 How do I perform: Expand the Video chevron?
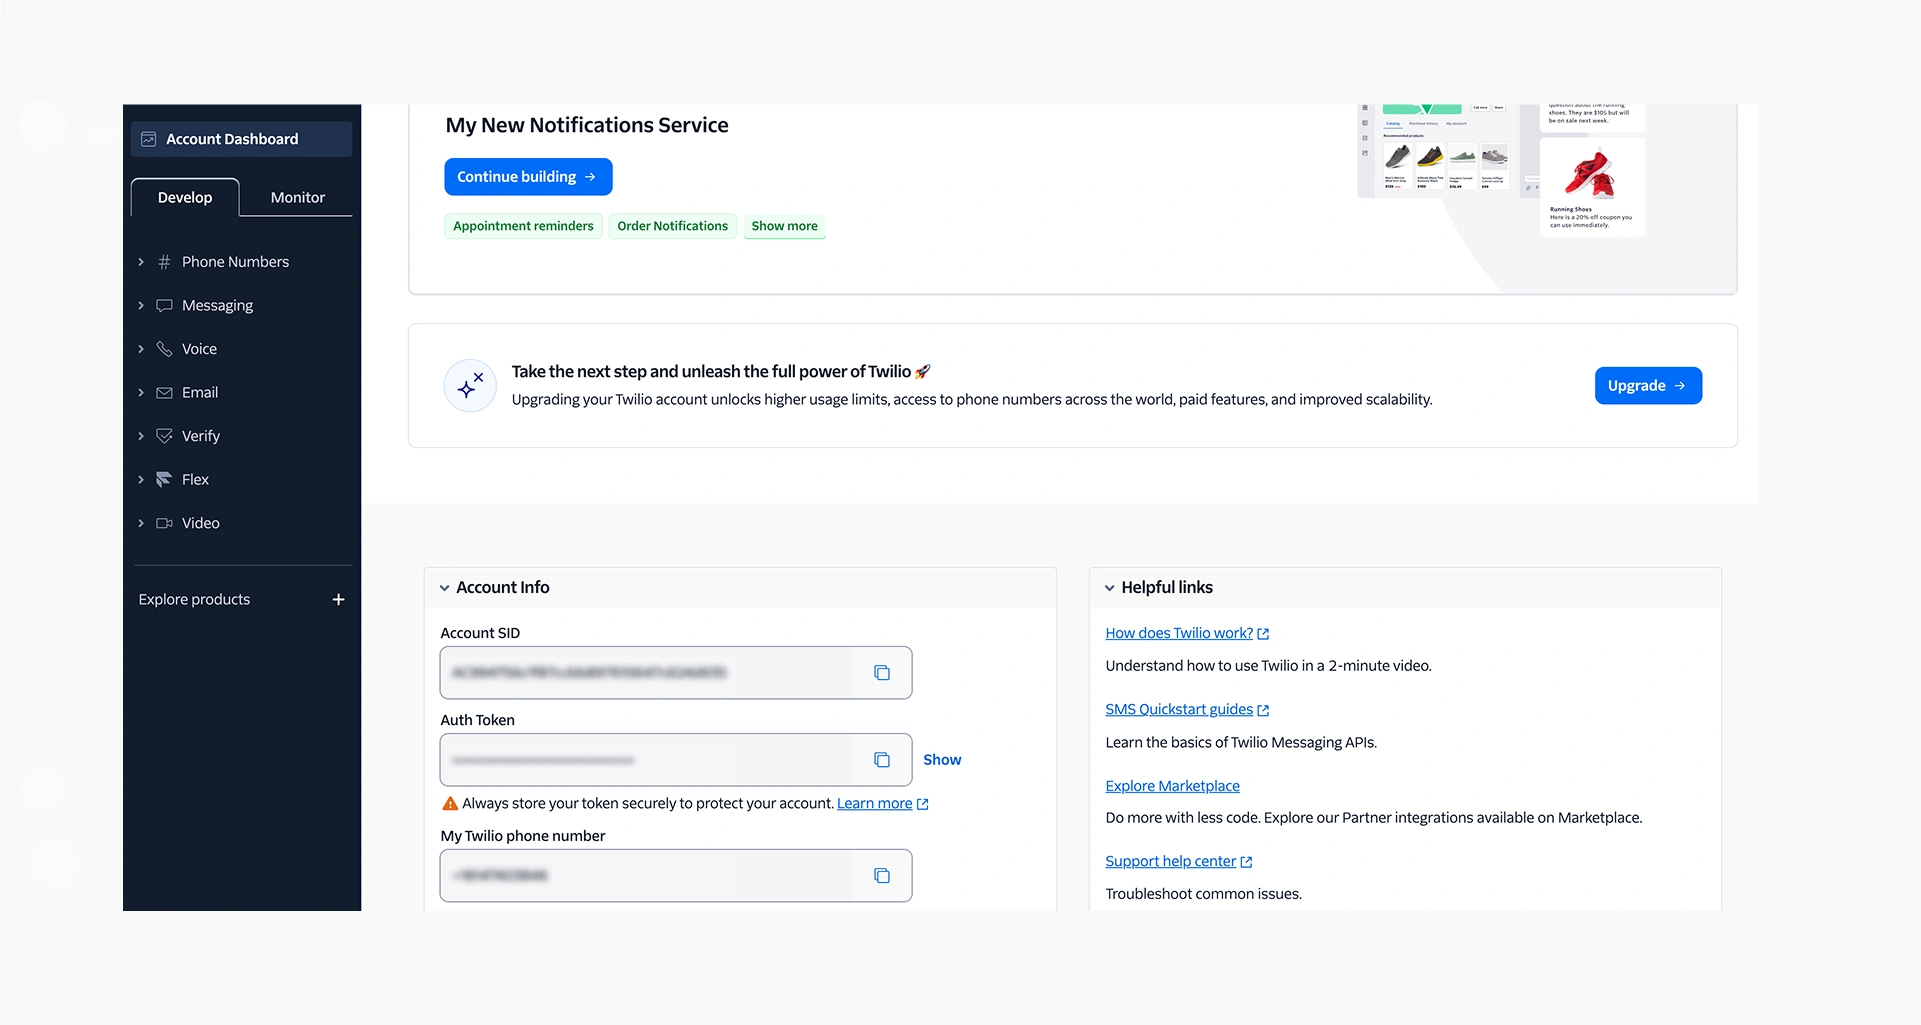pyautogui.click(x=141, y=523)
